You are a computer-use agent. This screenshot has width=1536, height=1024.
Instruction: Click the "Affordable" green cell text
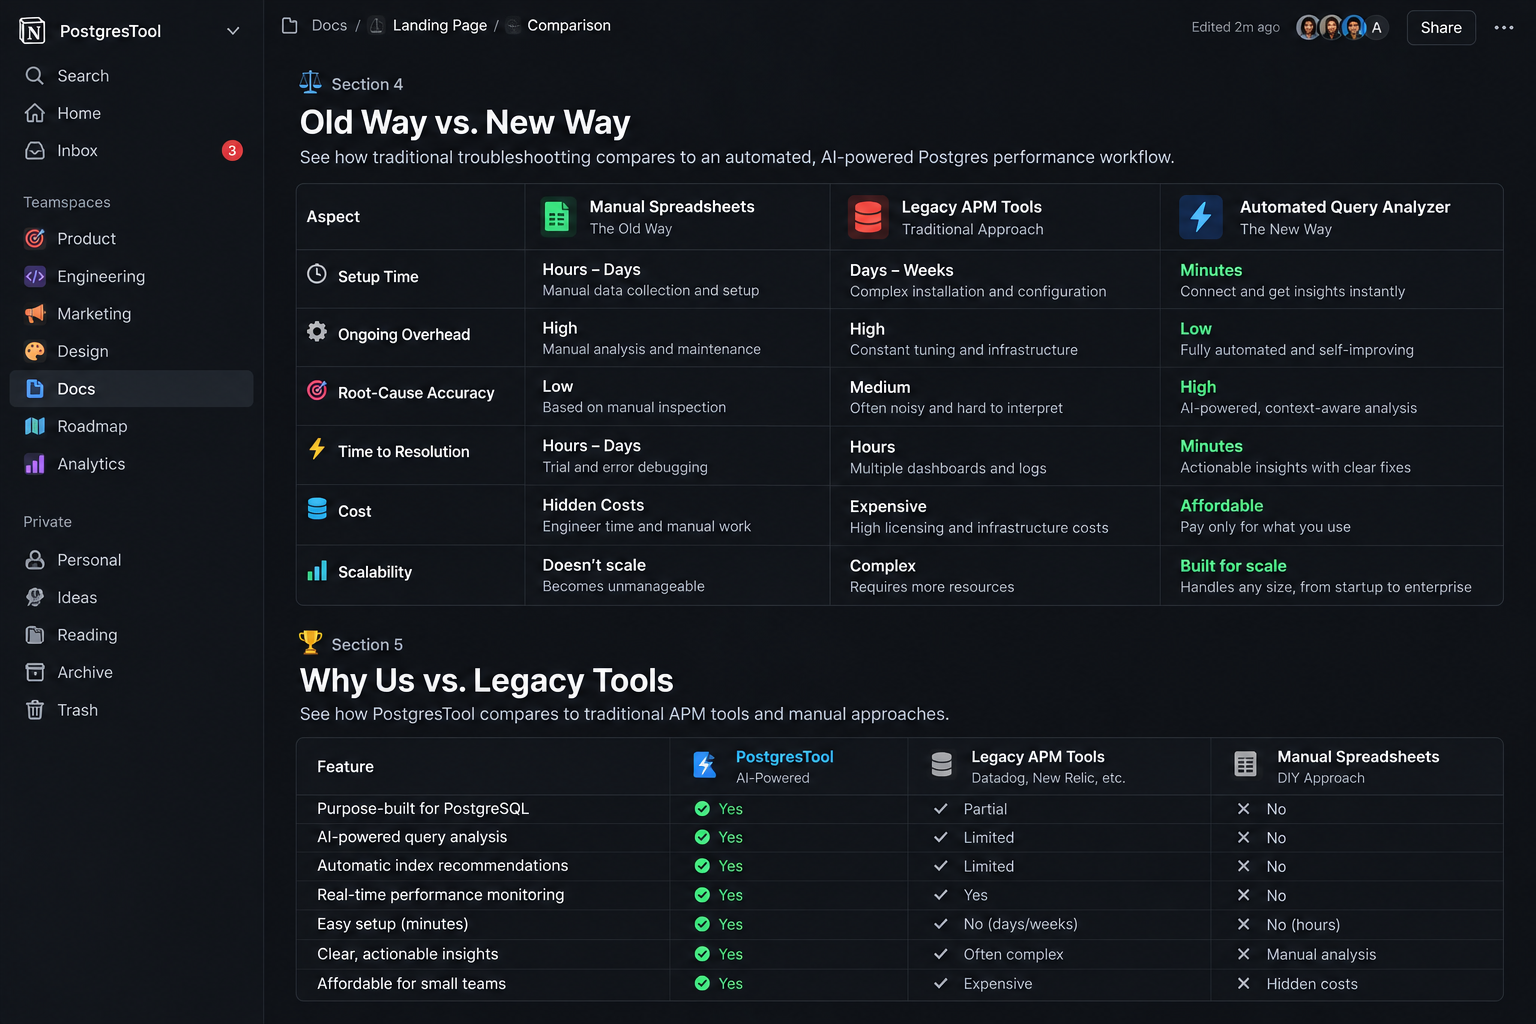pos(1221,506)
